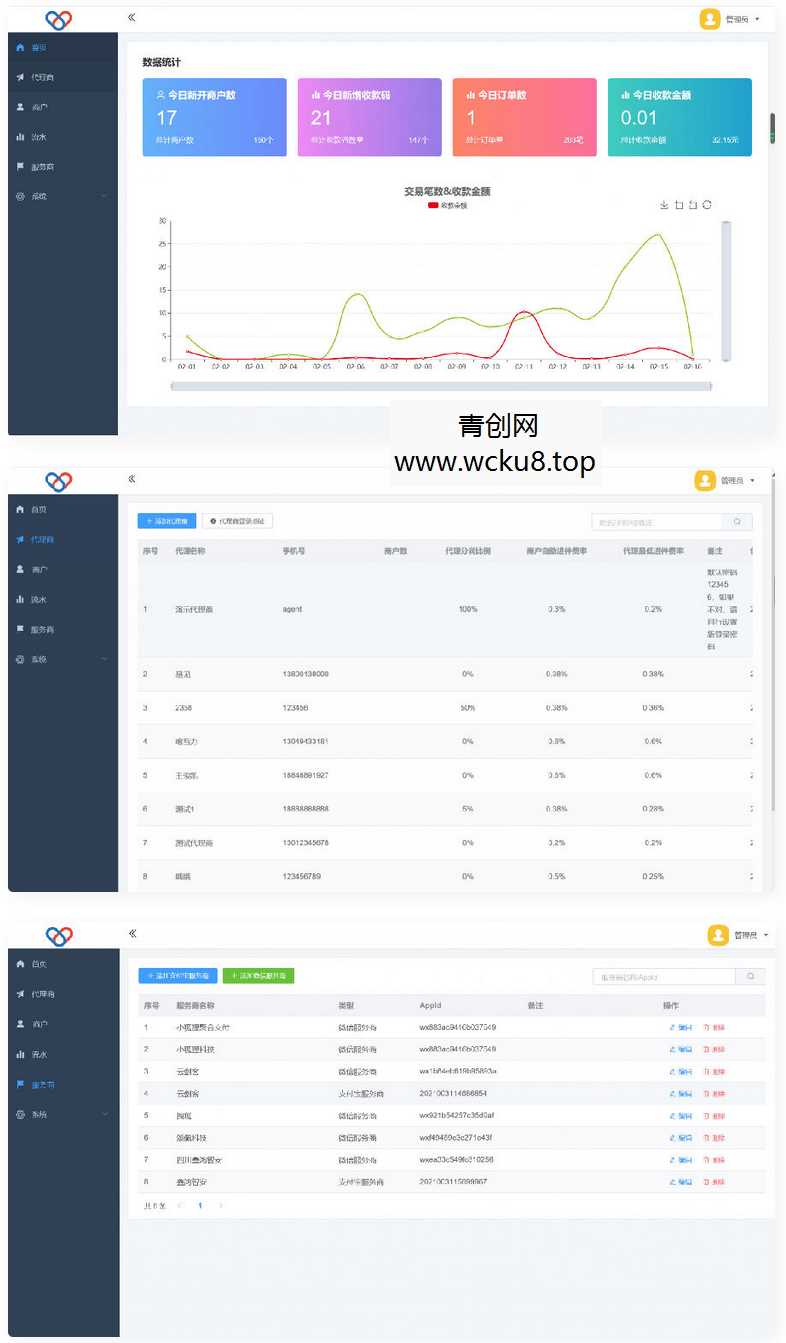Click the 今日新增收款码 purple stat card

pos(370,117)
